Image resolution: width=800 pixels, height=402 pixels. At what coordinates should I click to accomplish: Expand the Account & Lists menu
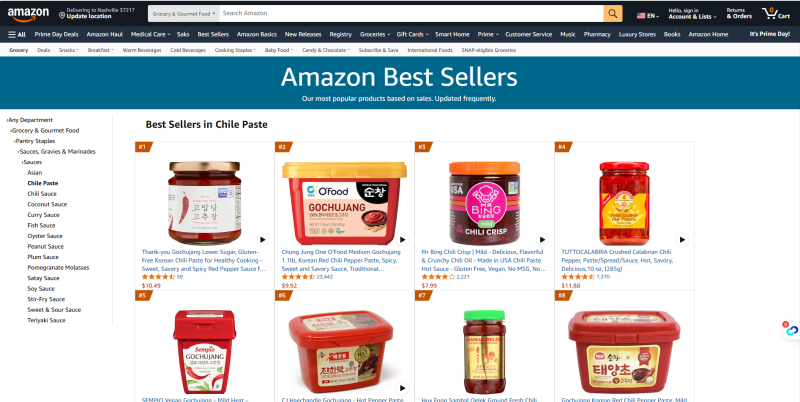point(692,14)
